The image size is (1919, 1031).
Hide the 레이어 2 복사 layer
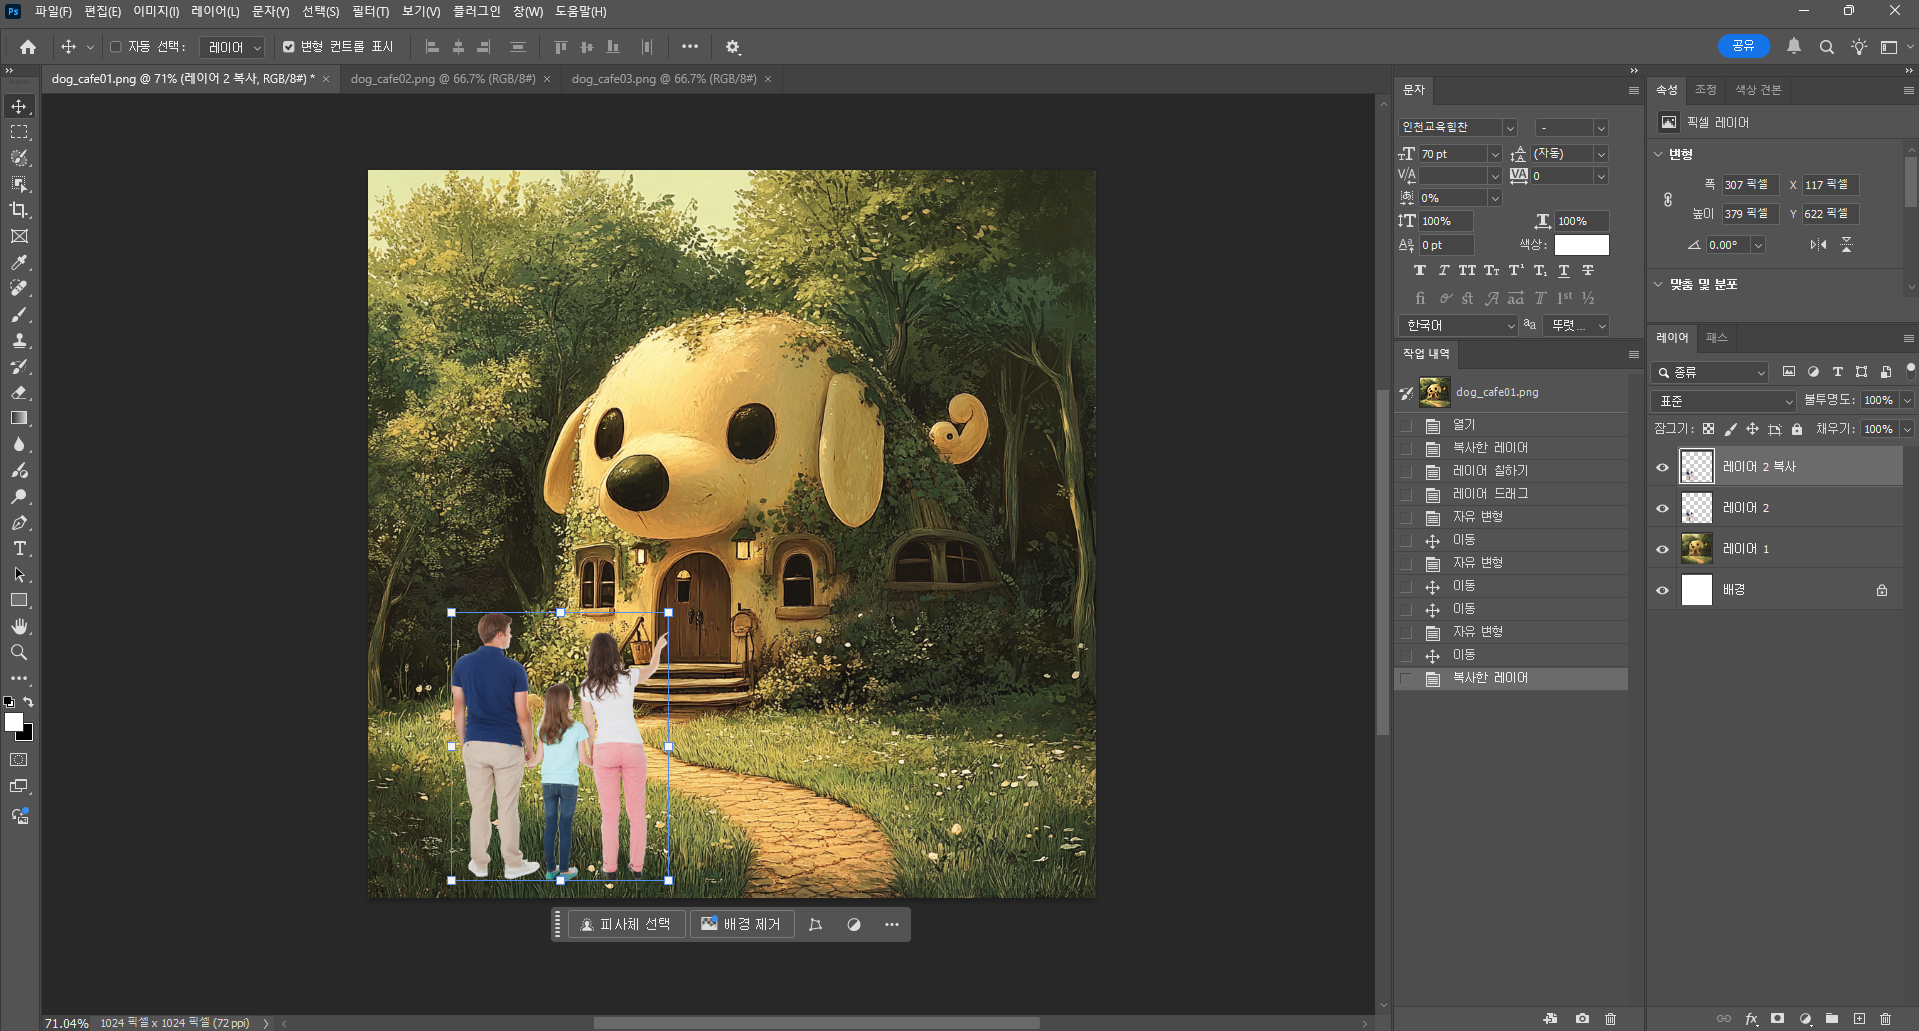click(1662, 467)
